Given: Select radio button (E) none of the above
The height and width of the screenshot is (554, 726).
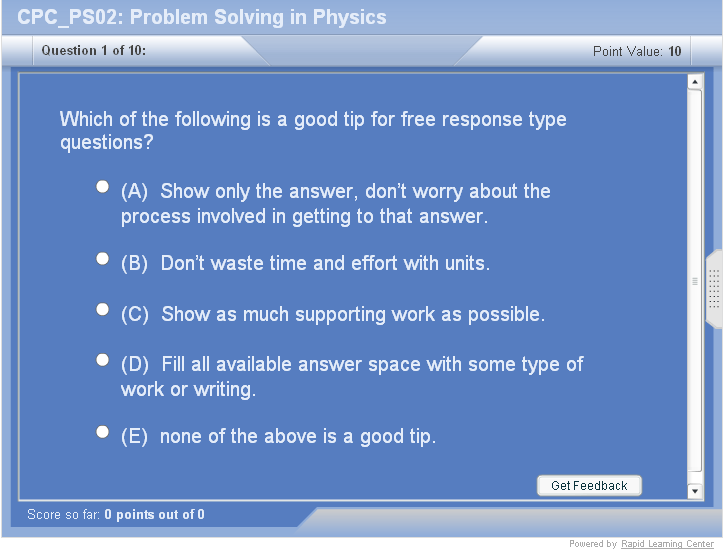Looking at the screenshot, I should (102, 432).
